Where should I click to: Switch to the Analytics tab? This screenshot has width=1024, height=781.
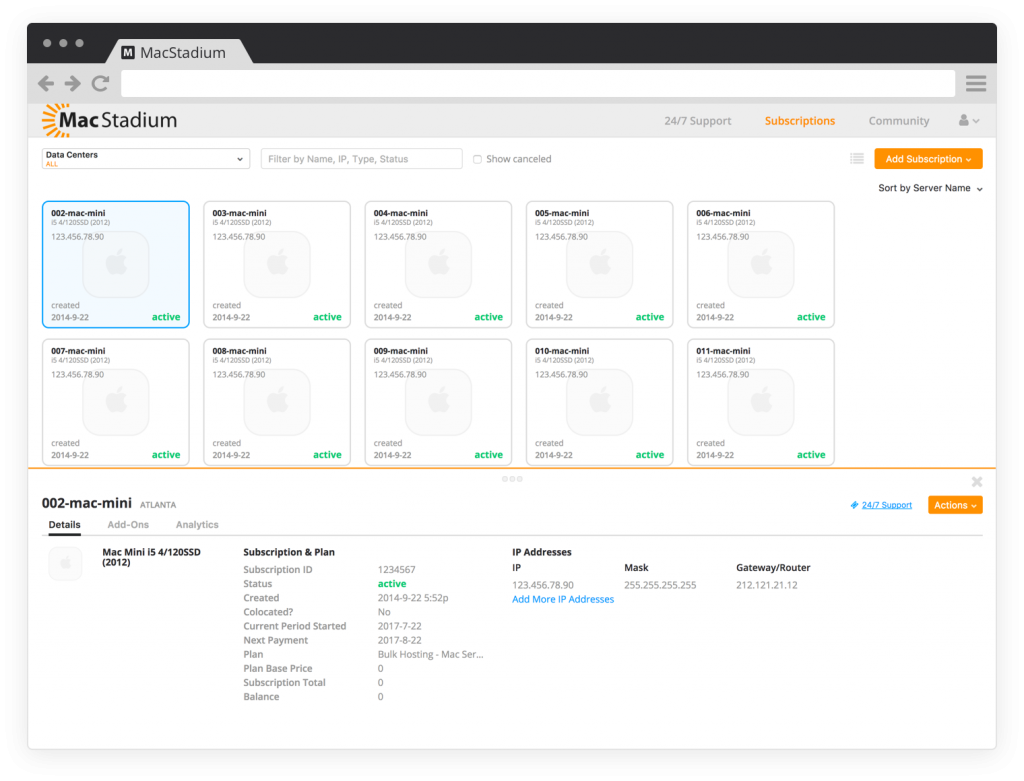(197, 524)
